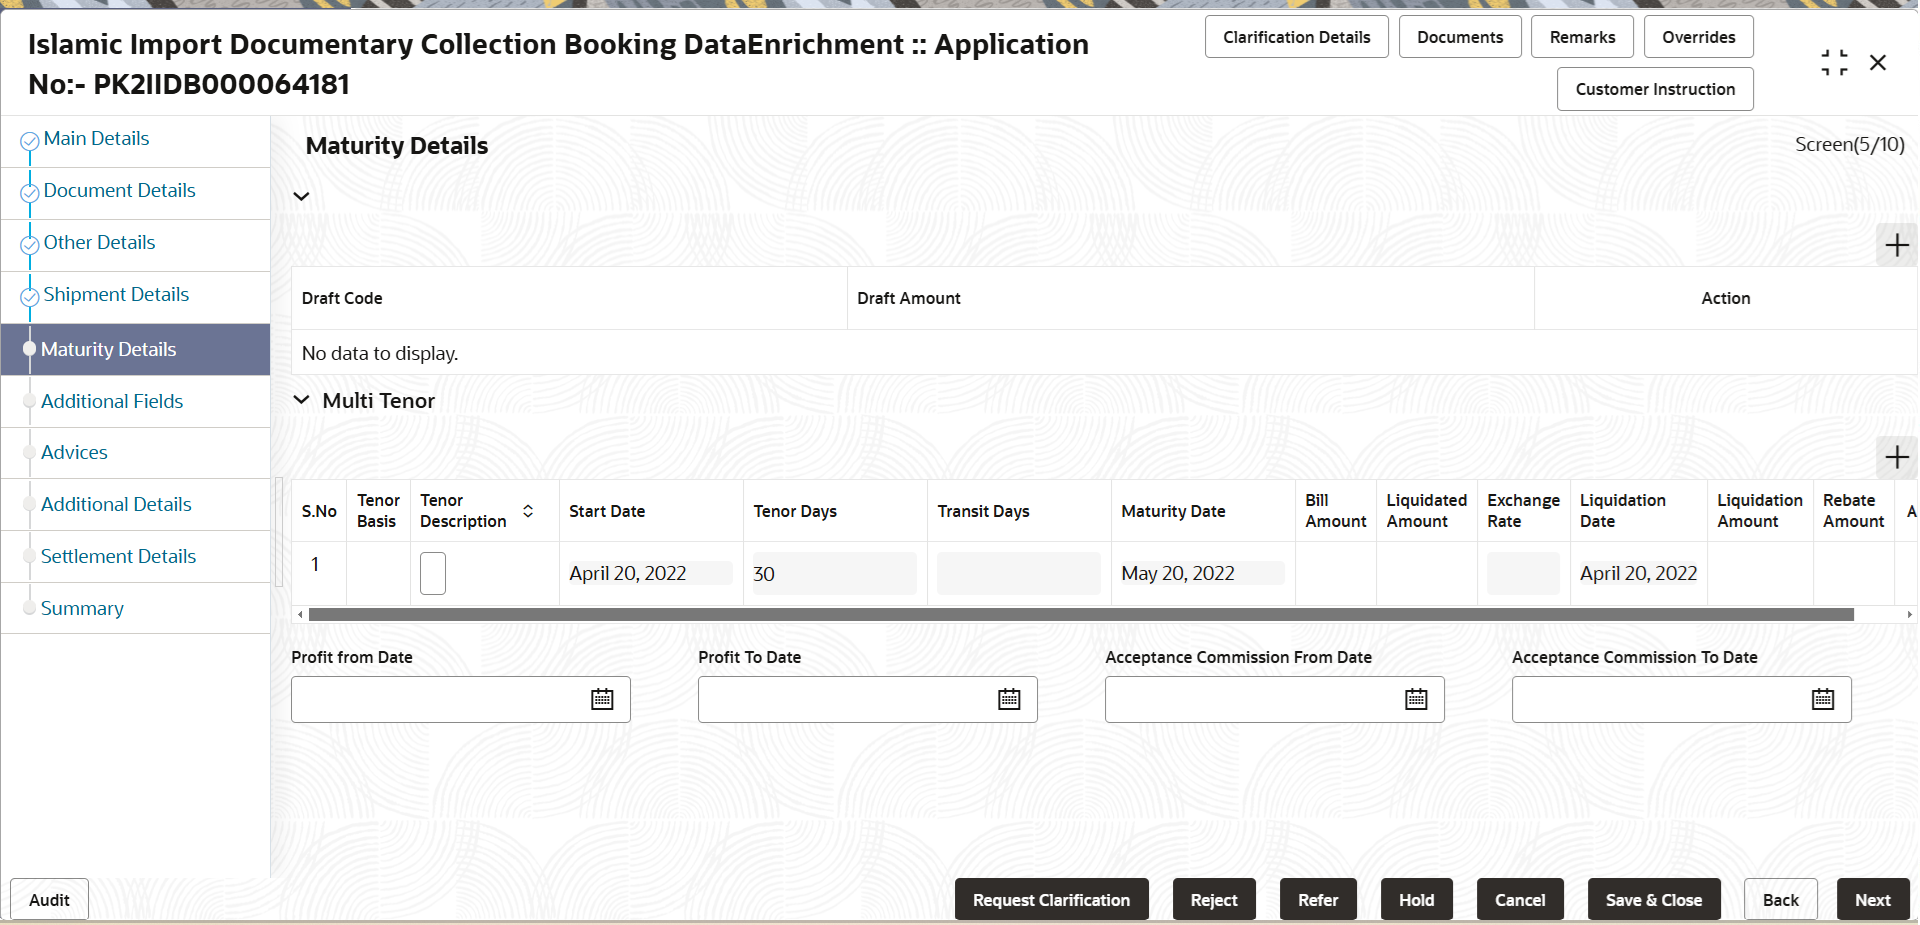Click Save & Close button
The image size is (1920, 925).
[1653, 899]
